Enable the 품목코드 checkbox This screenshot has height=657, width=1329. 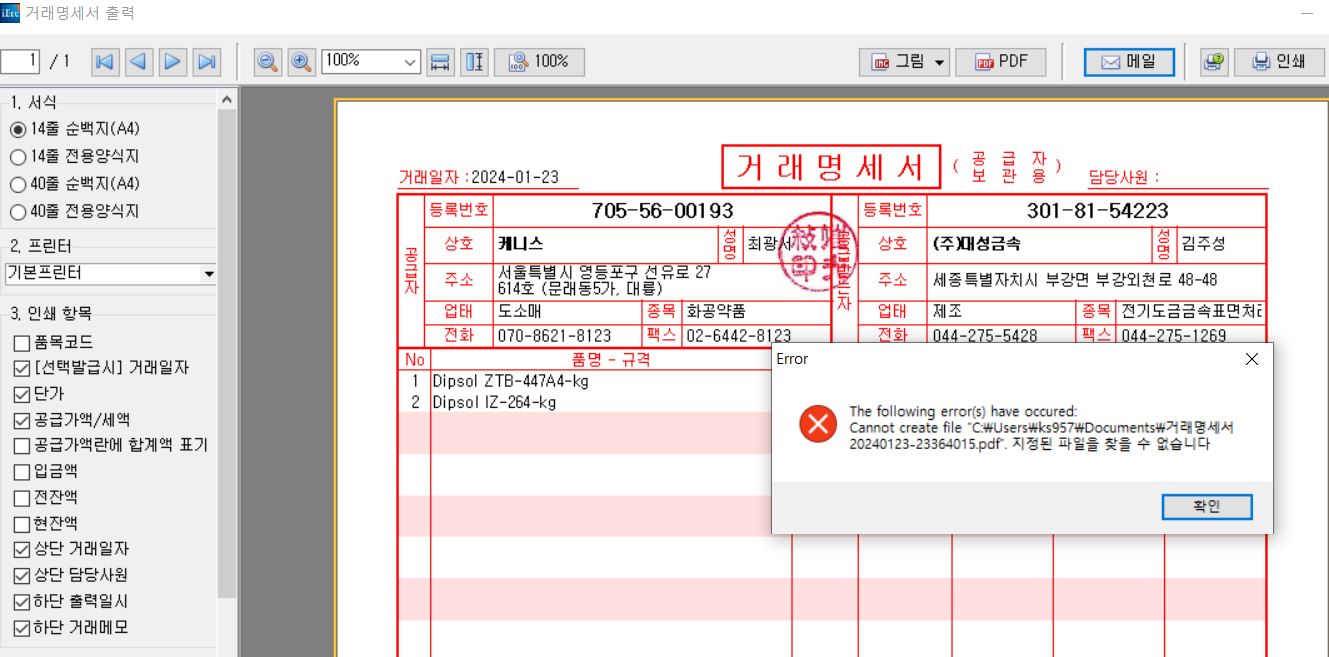point(21,342)
